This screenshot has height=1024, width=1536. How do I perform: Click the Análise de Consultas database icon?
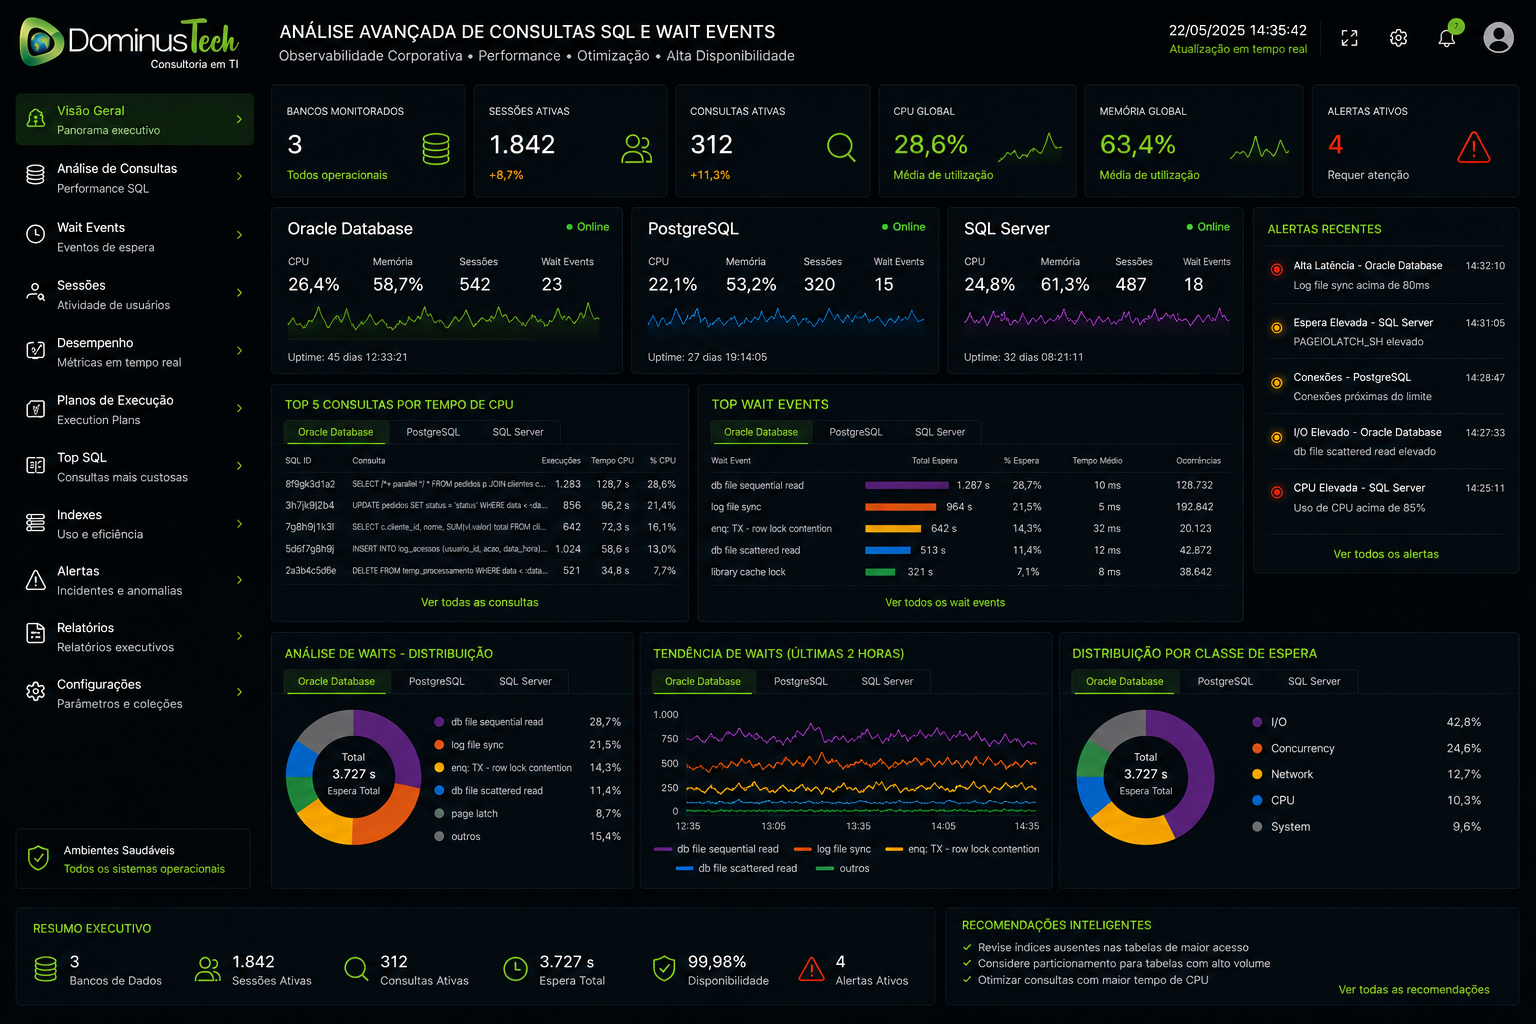(36, 176)
